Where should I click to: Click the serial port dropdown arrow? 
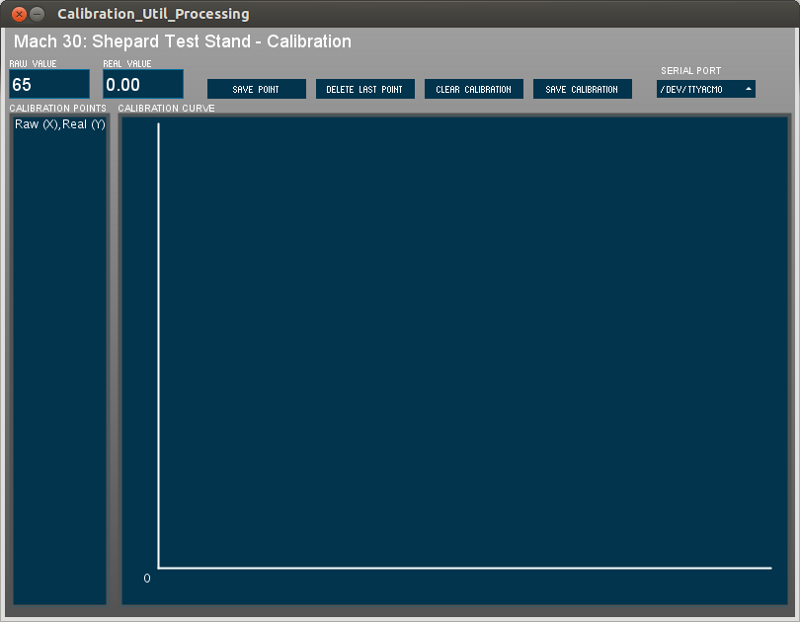coord(747,89)
